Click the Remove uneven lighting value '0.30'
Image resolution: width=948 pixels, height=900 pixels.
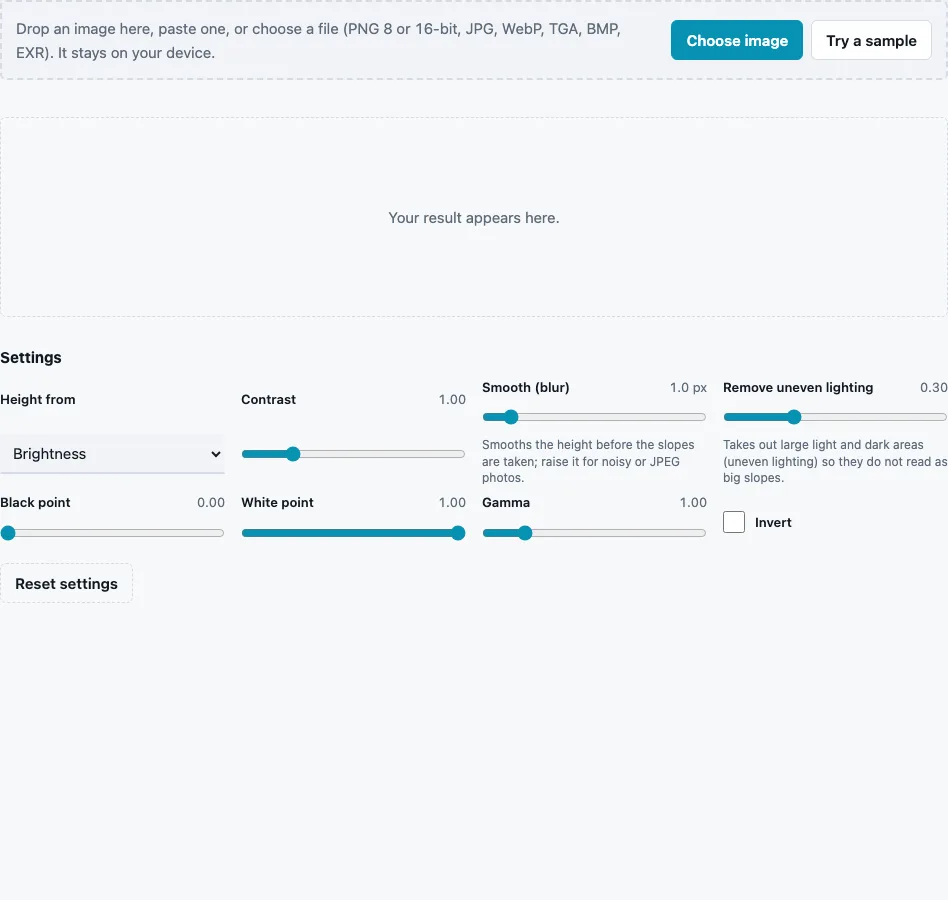pos(933,387)
